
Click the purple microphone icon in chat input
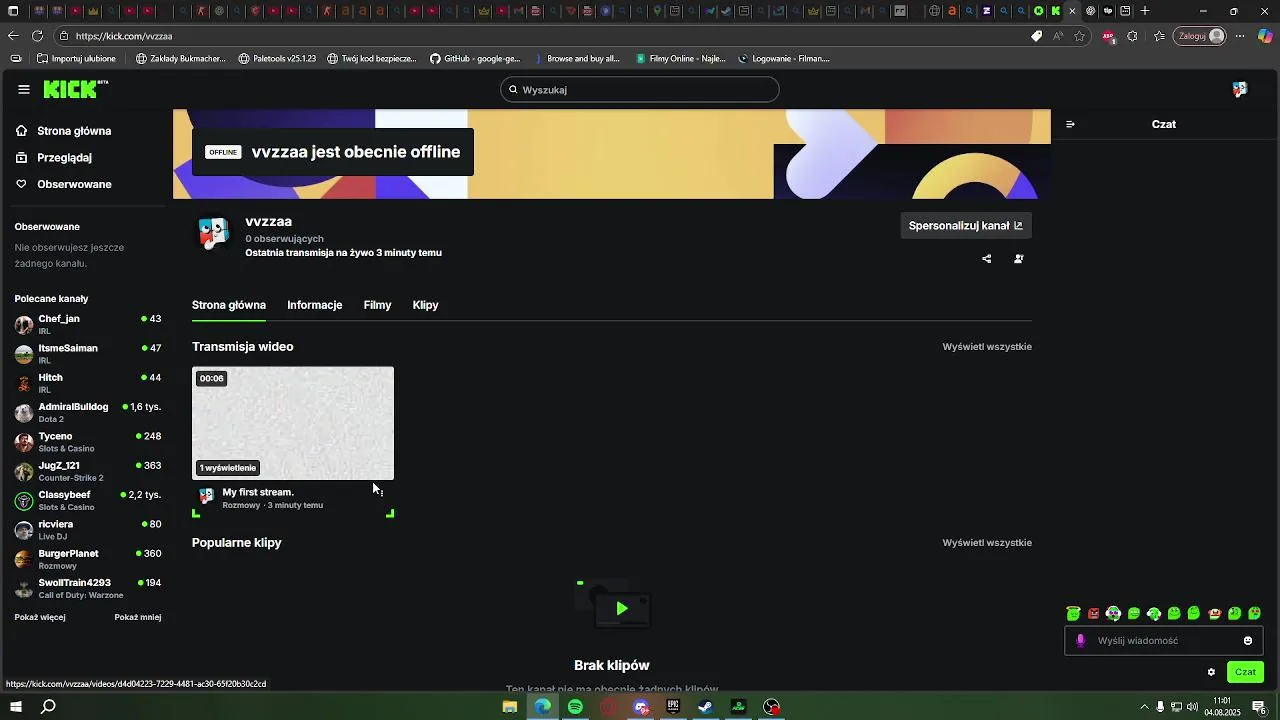[1080, 641]
